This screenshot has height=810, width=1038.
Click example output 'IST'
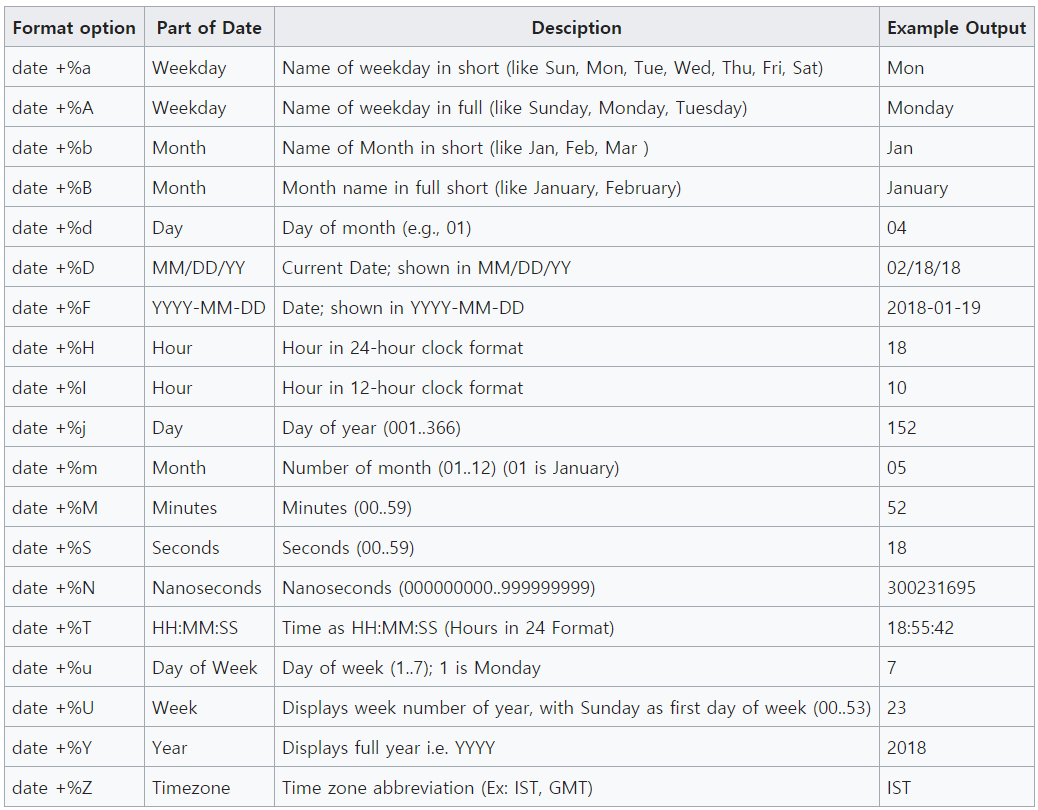click(x=899, y=788)
